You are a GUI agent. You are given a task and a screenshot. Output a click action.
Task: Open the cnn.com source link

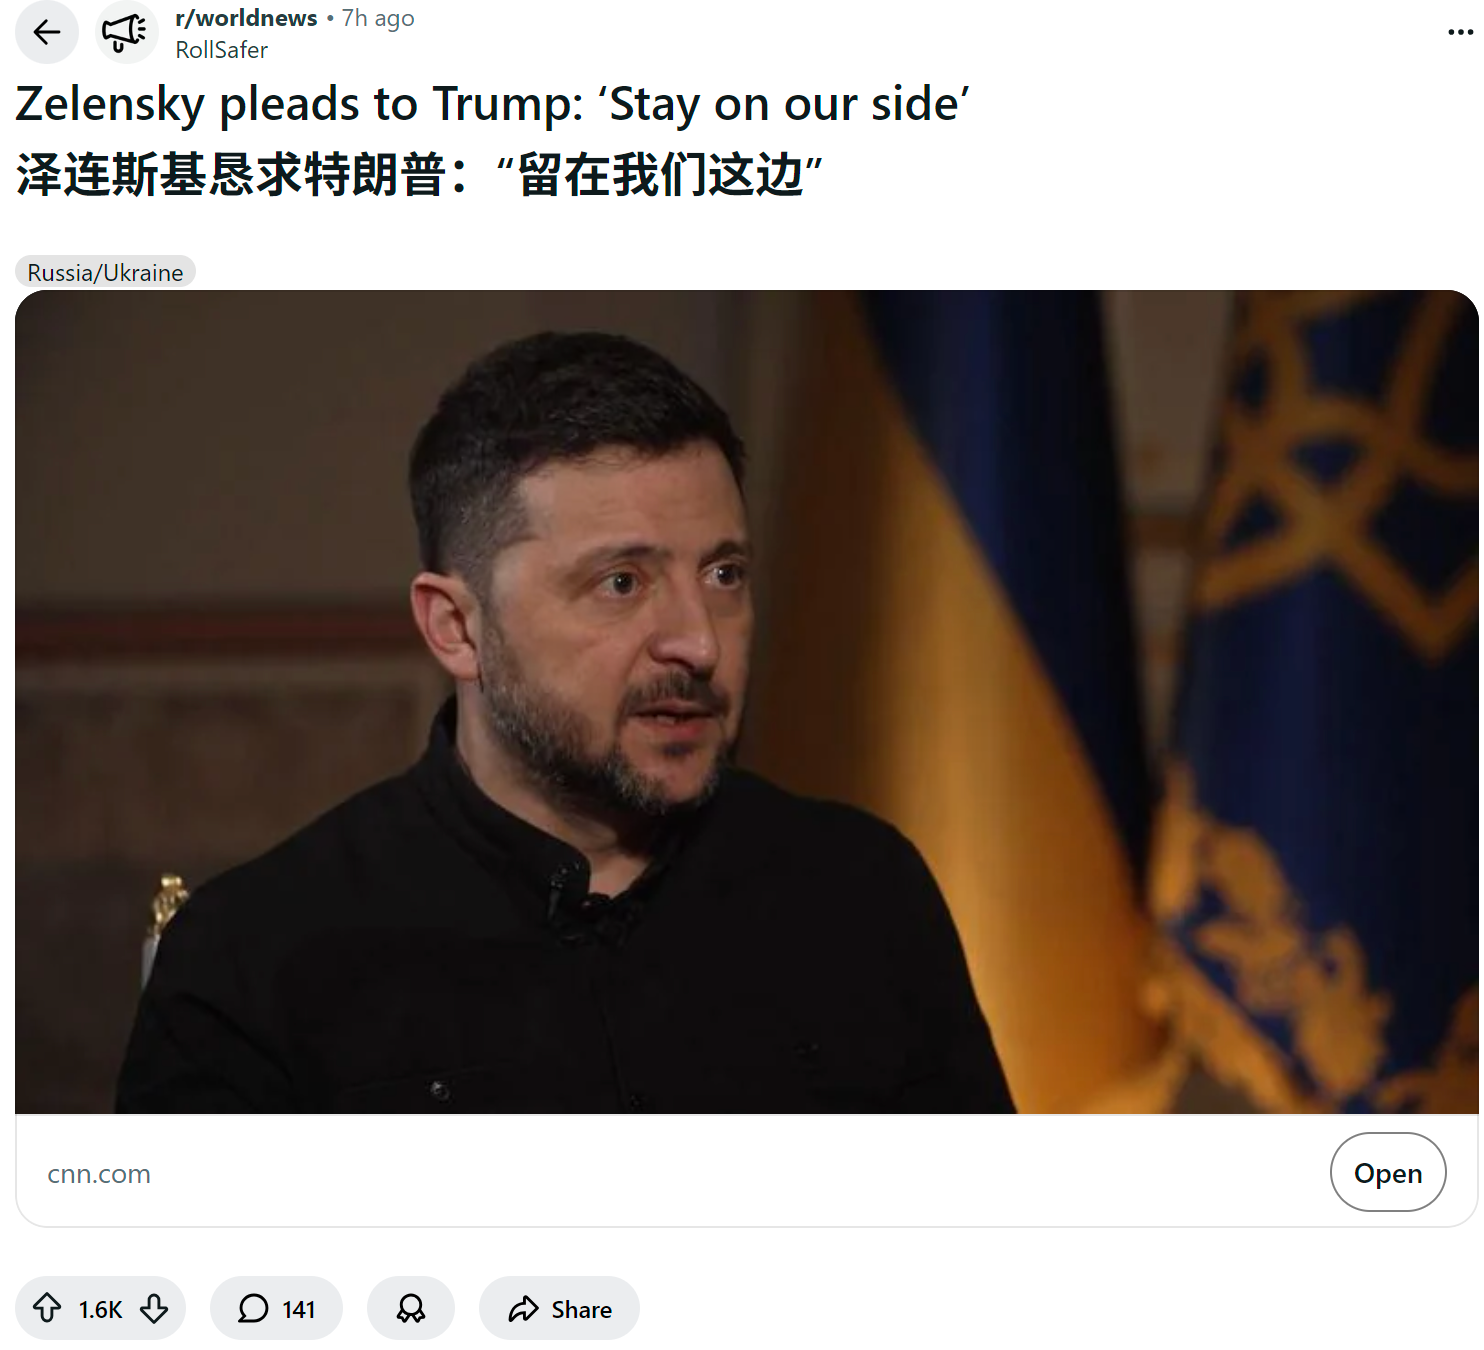(99, 1174)
